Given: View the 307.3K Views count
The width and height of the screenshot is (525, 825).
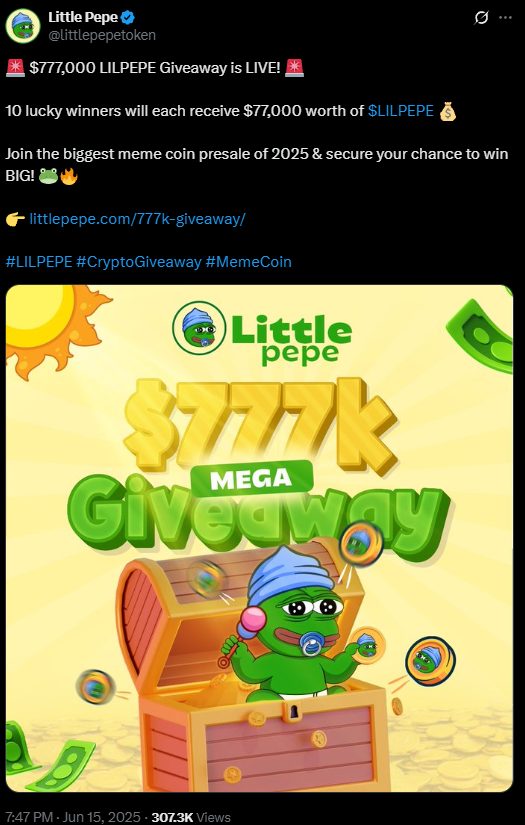Looking at the screenshot, I should click(x=191, y=817).
